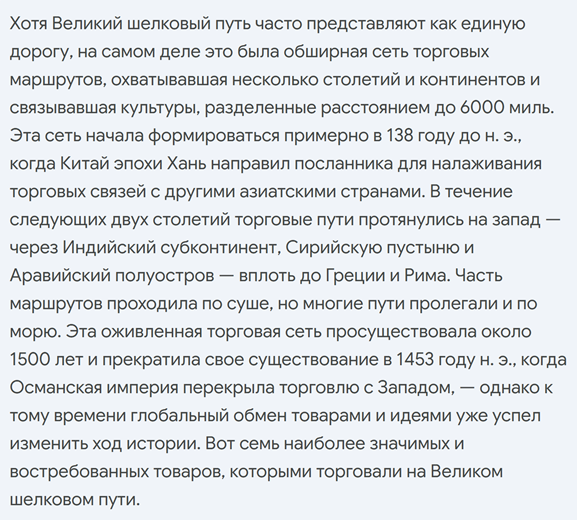Click the word "Западом"
The image size is (577, 520).
pos(416,388)
